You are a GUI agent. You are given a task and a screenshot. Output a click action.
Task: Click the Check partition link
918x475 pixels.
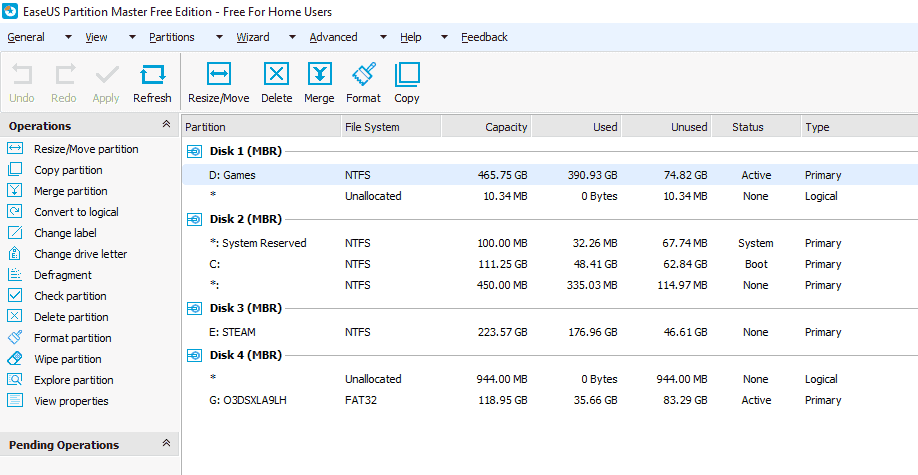70,296
